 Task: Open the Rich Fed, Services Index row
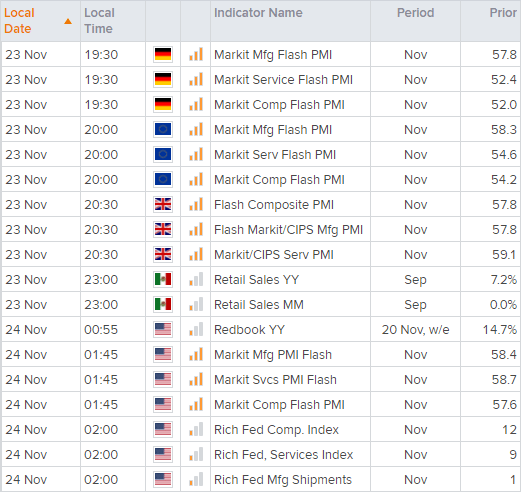tap(260, 454)
